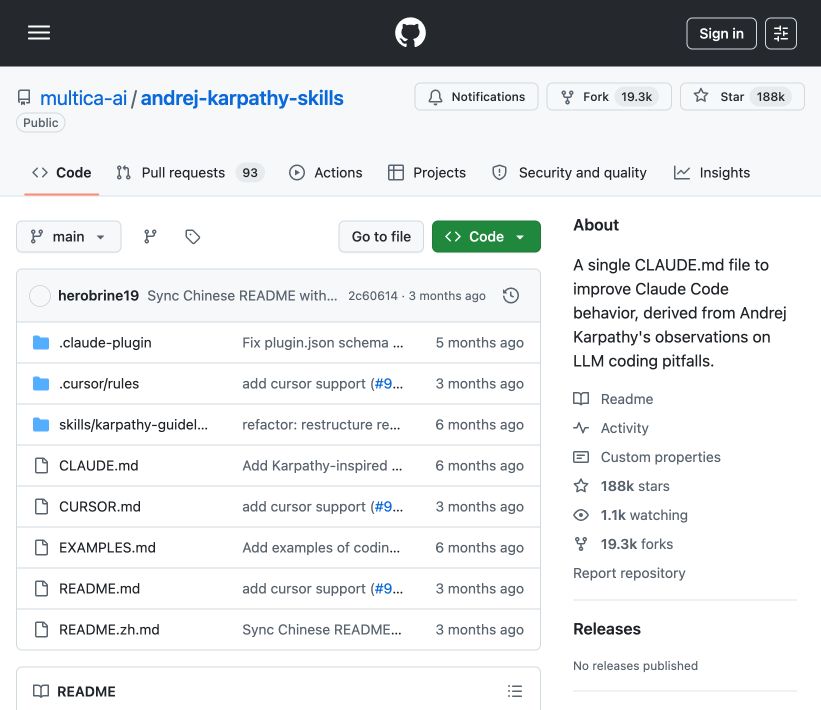
Task: Open the .claude-plugin folder
Action: [x=105, y=342]
